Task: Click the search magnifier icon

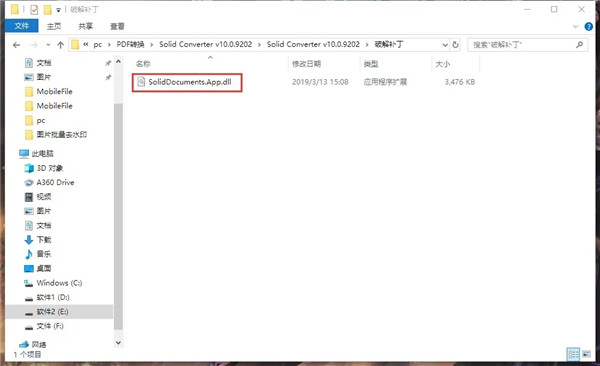Action: coord(580,45)
